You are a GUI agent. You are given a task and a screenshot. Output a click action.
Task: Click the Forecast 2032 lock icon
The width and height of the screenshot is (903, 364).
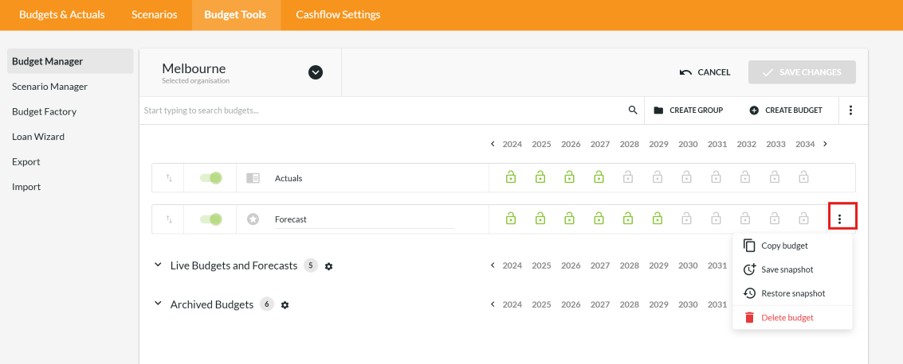pos(745,218)
